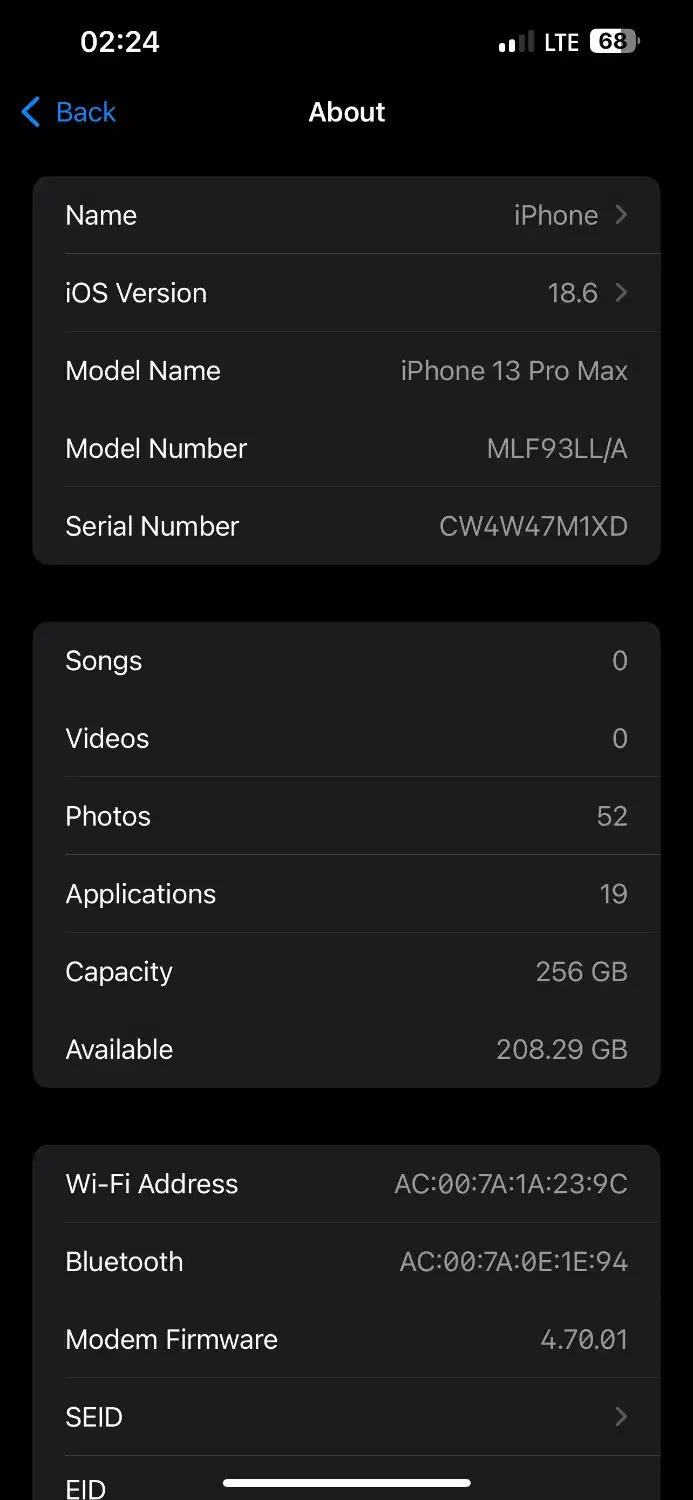
Task: Tap the Model Number value MLF93LL/A
Action: click(557, 449)
